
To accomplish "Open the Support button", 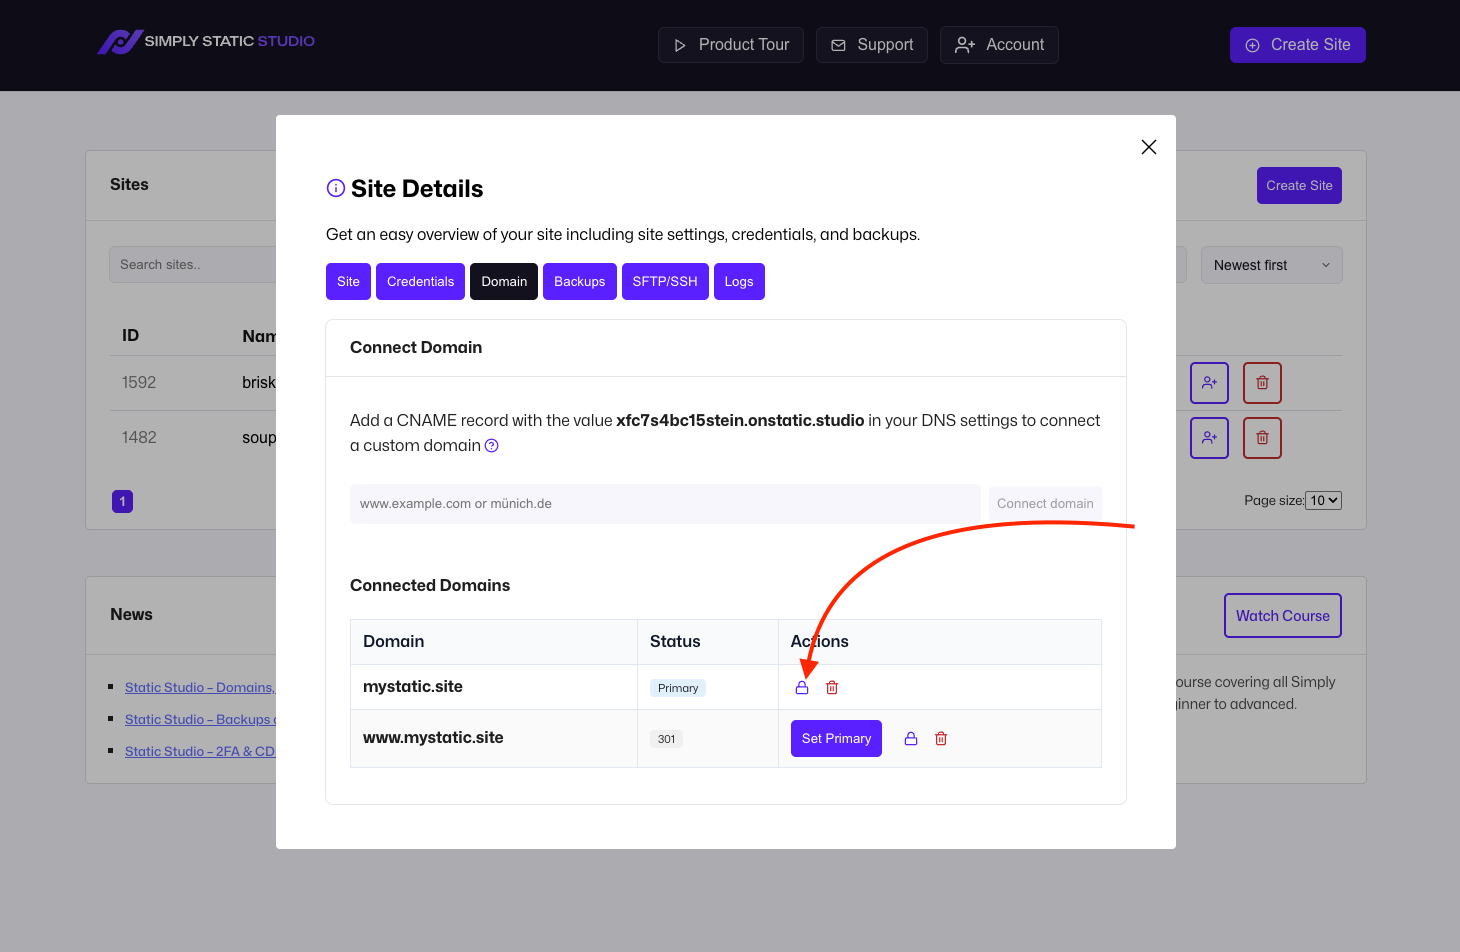I will coord(872,45).
